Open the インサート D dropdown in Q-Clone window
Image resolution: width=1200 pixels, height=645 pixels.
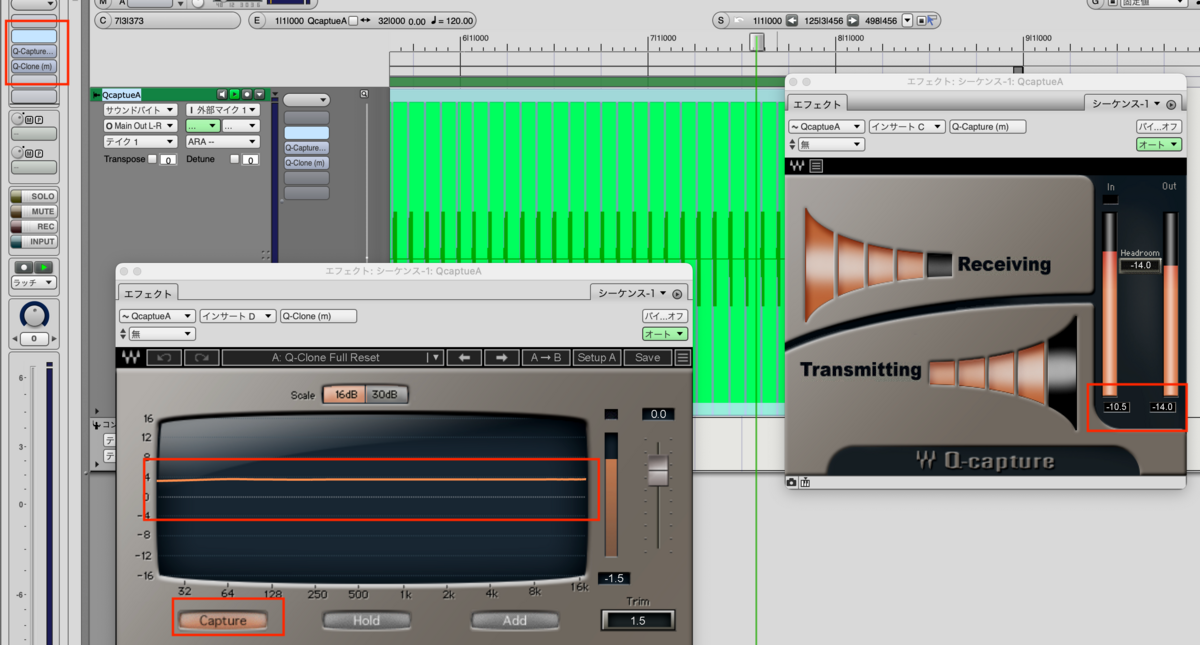[x=237, y=316]
